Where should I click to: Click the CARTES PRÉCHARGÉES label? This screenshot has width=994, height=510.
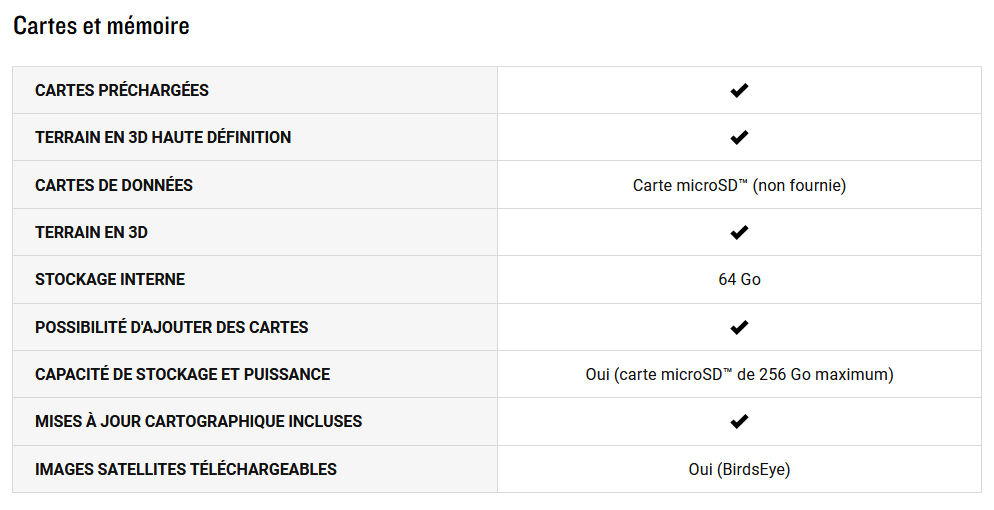click(x=122, y=91)
